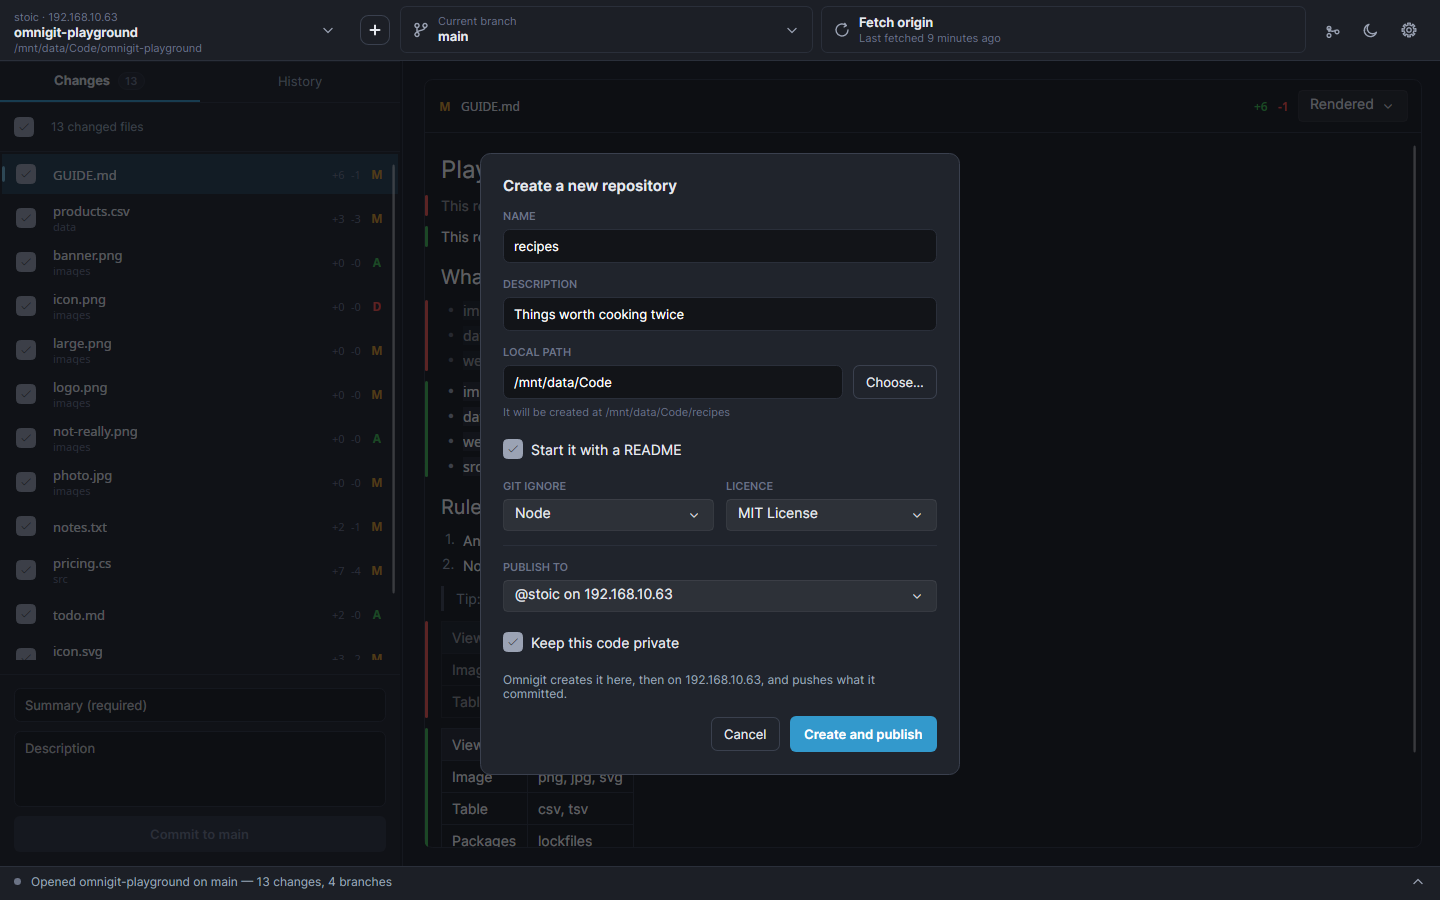Open the branch merge icon in top bar

[1332, 31]
